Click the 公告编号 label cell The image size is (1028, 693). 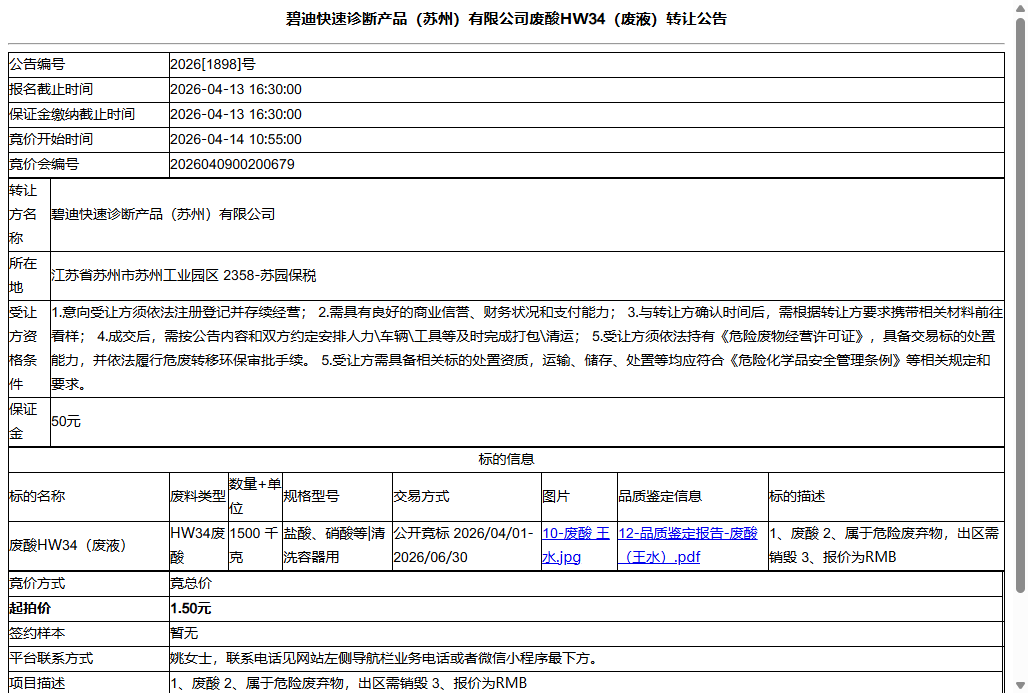[89, 65]
